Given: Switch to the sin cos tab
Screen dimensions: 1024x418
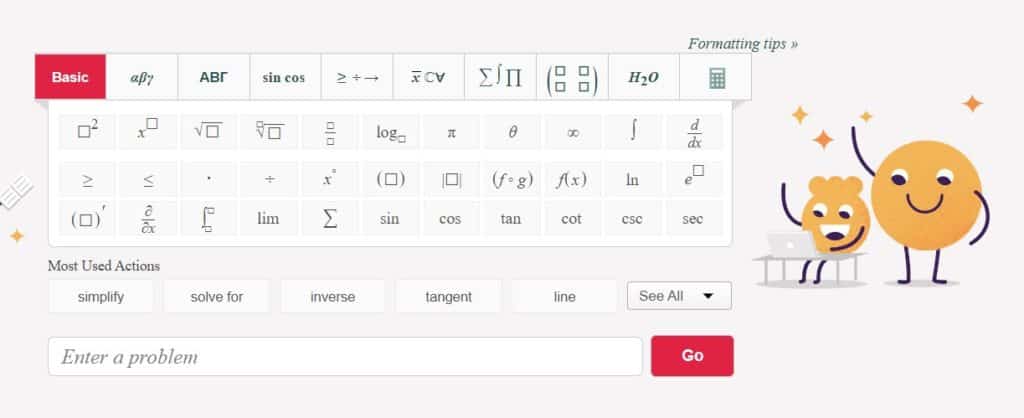Looking at the screenshot, I should coord(285,77).
